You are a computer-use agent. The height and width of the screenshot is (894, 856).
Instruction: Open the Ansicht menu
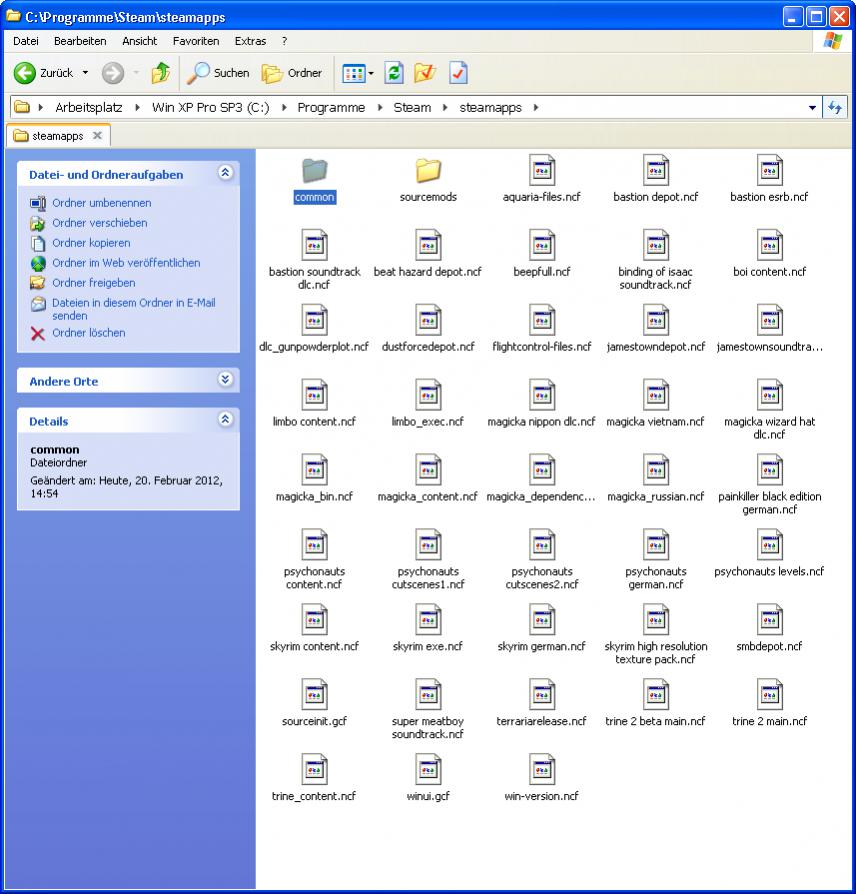pyautogui.click(x=139, y=41)
